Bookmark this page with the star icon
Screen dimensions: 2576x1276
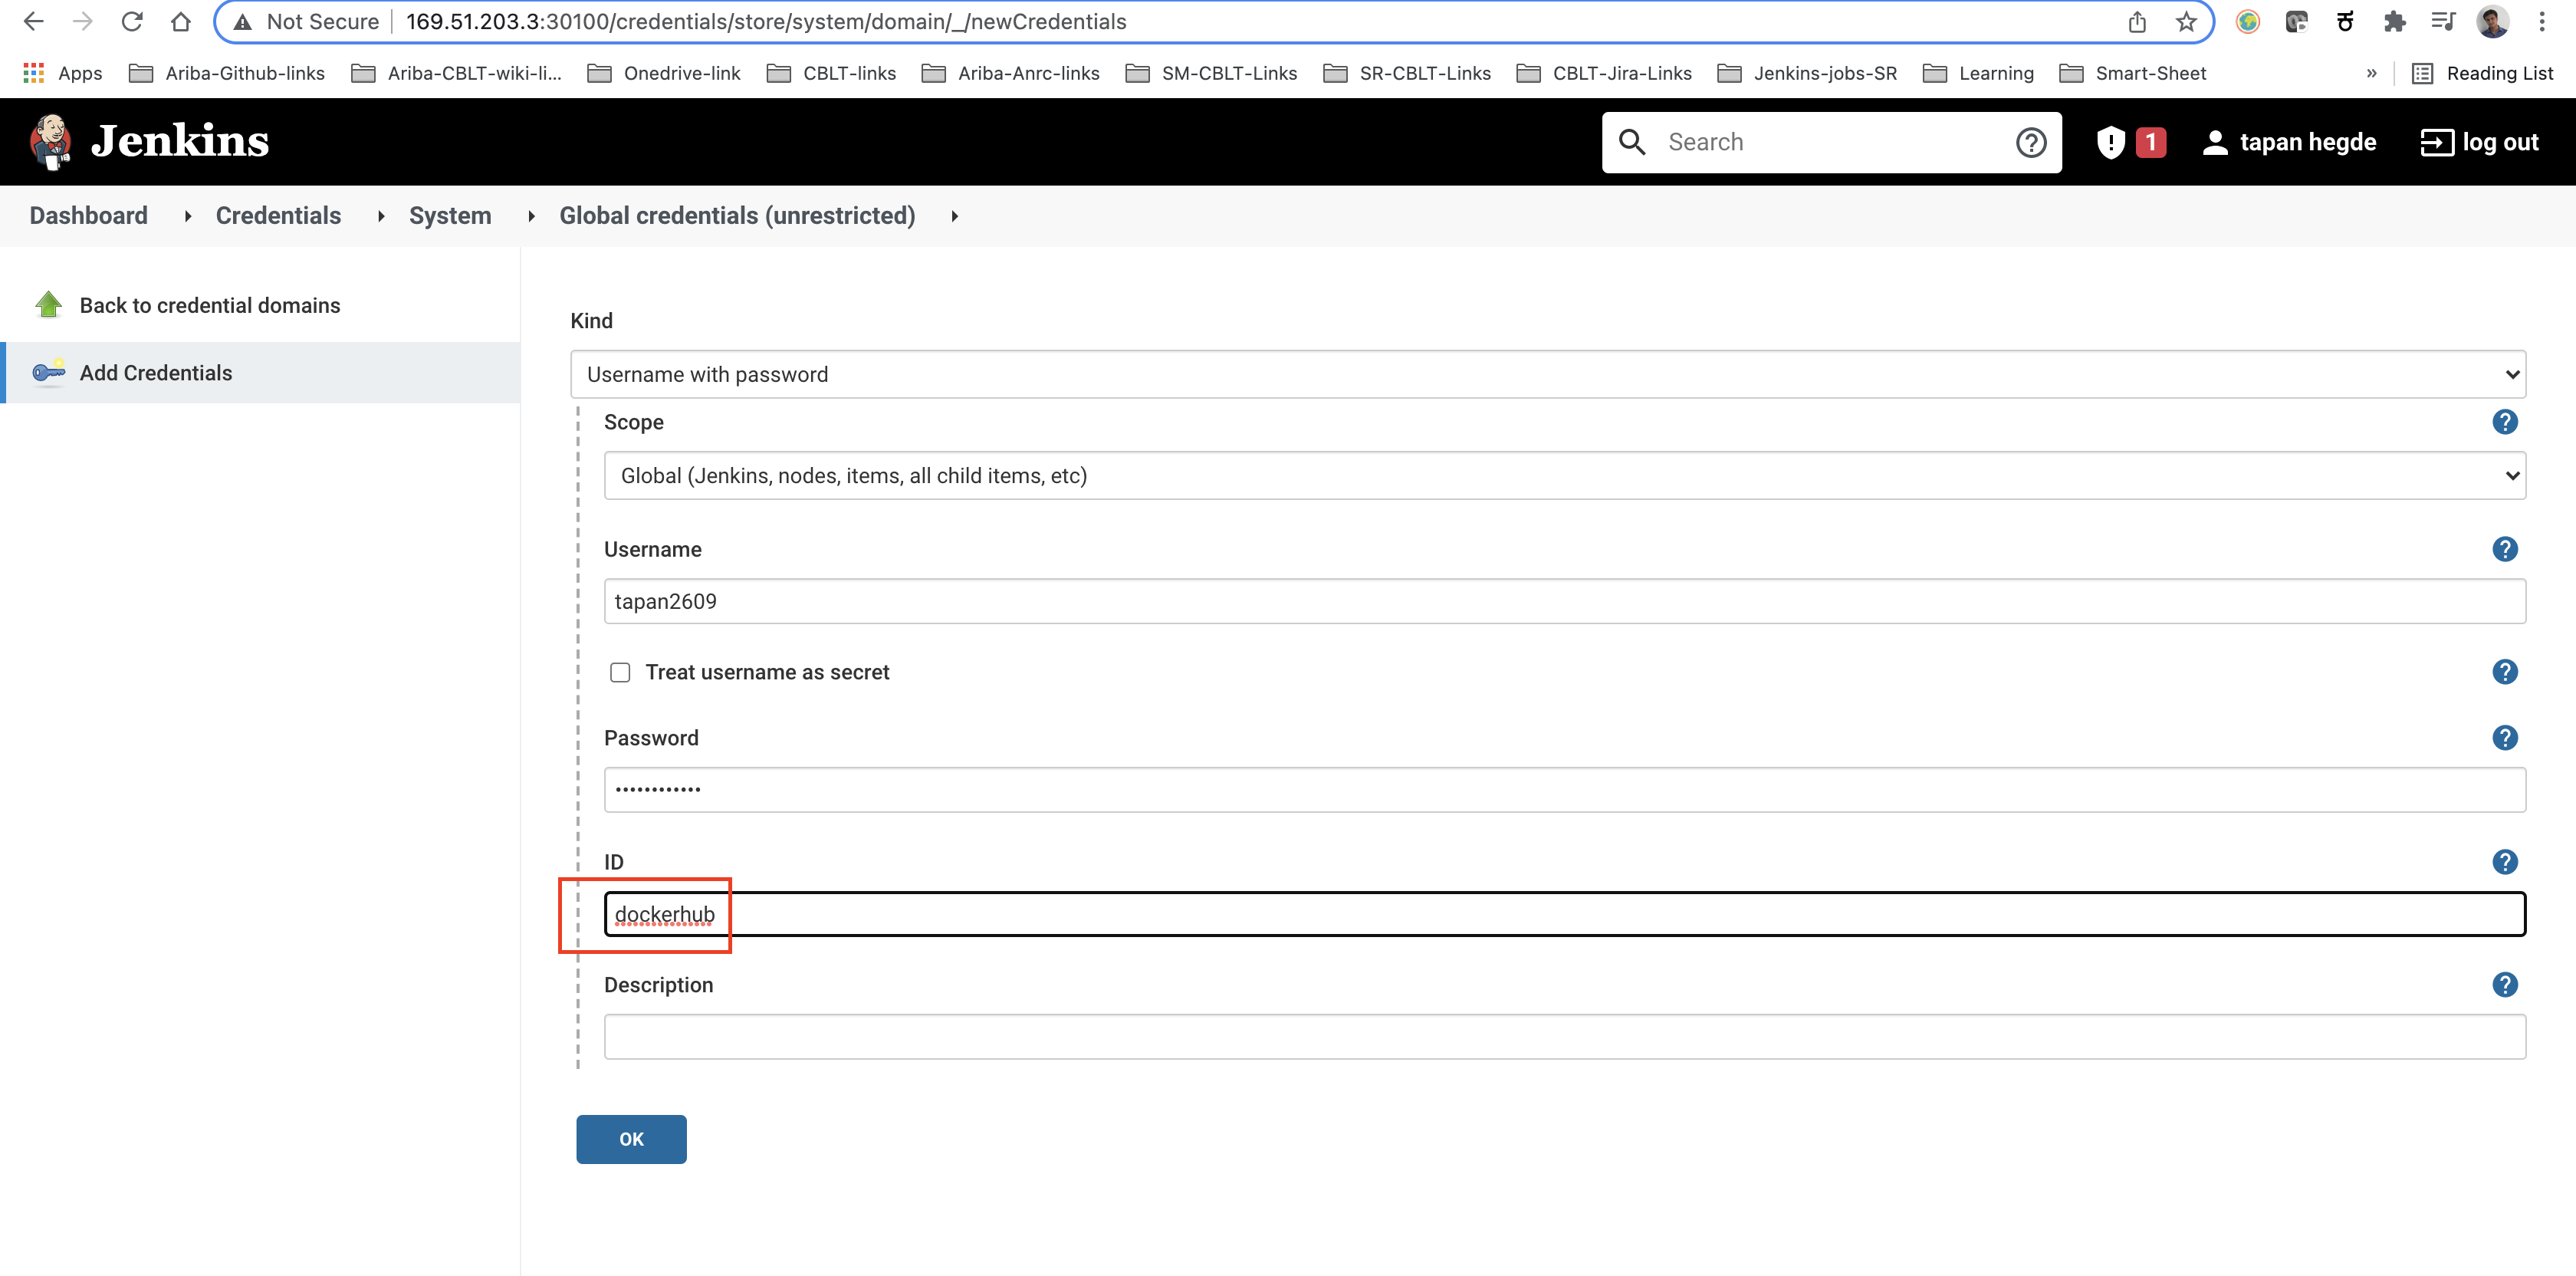(x=2186, y=21)
